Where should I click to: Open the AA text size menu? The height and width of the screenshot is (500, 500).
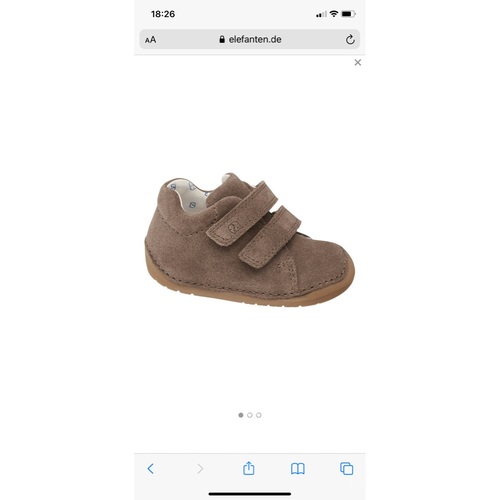(150, 40)
